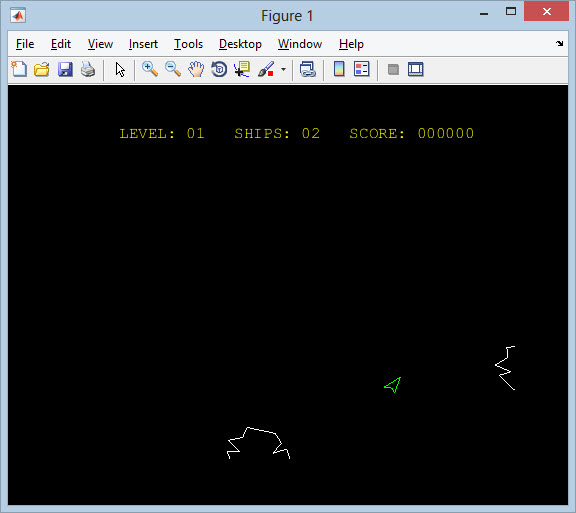Activate the Zoom In magnifier tool
The image size is (576, 513).
coord(150,69)
